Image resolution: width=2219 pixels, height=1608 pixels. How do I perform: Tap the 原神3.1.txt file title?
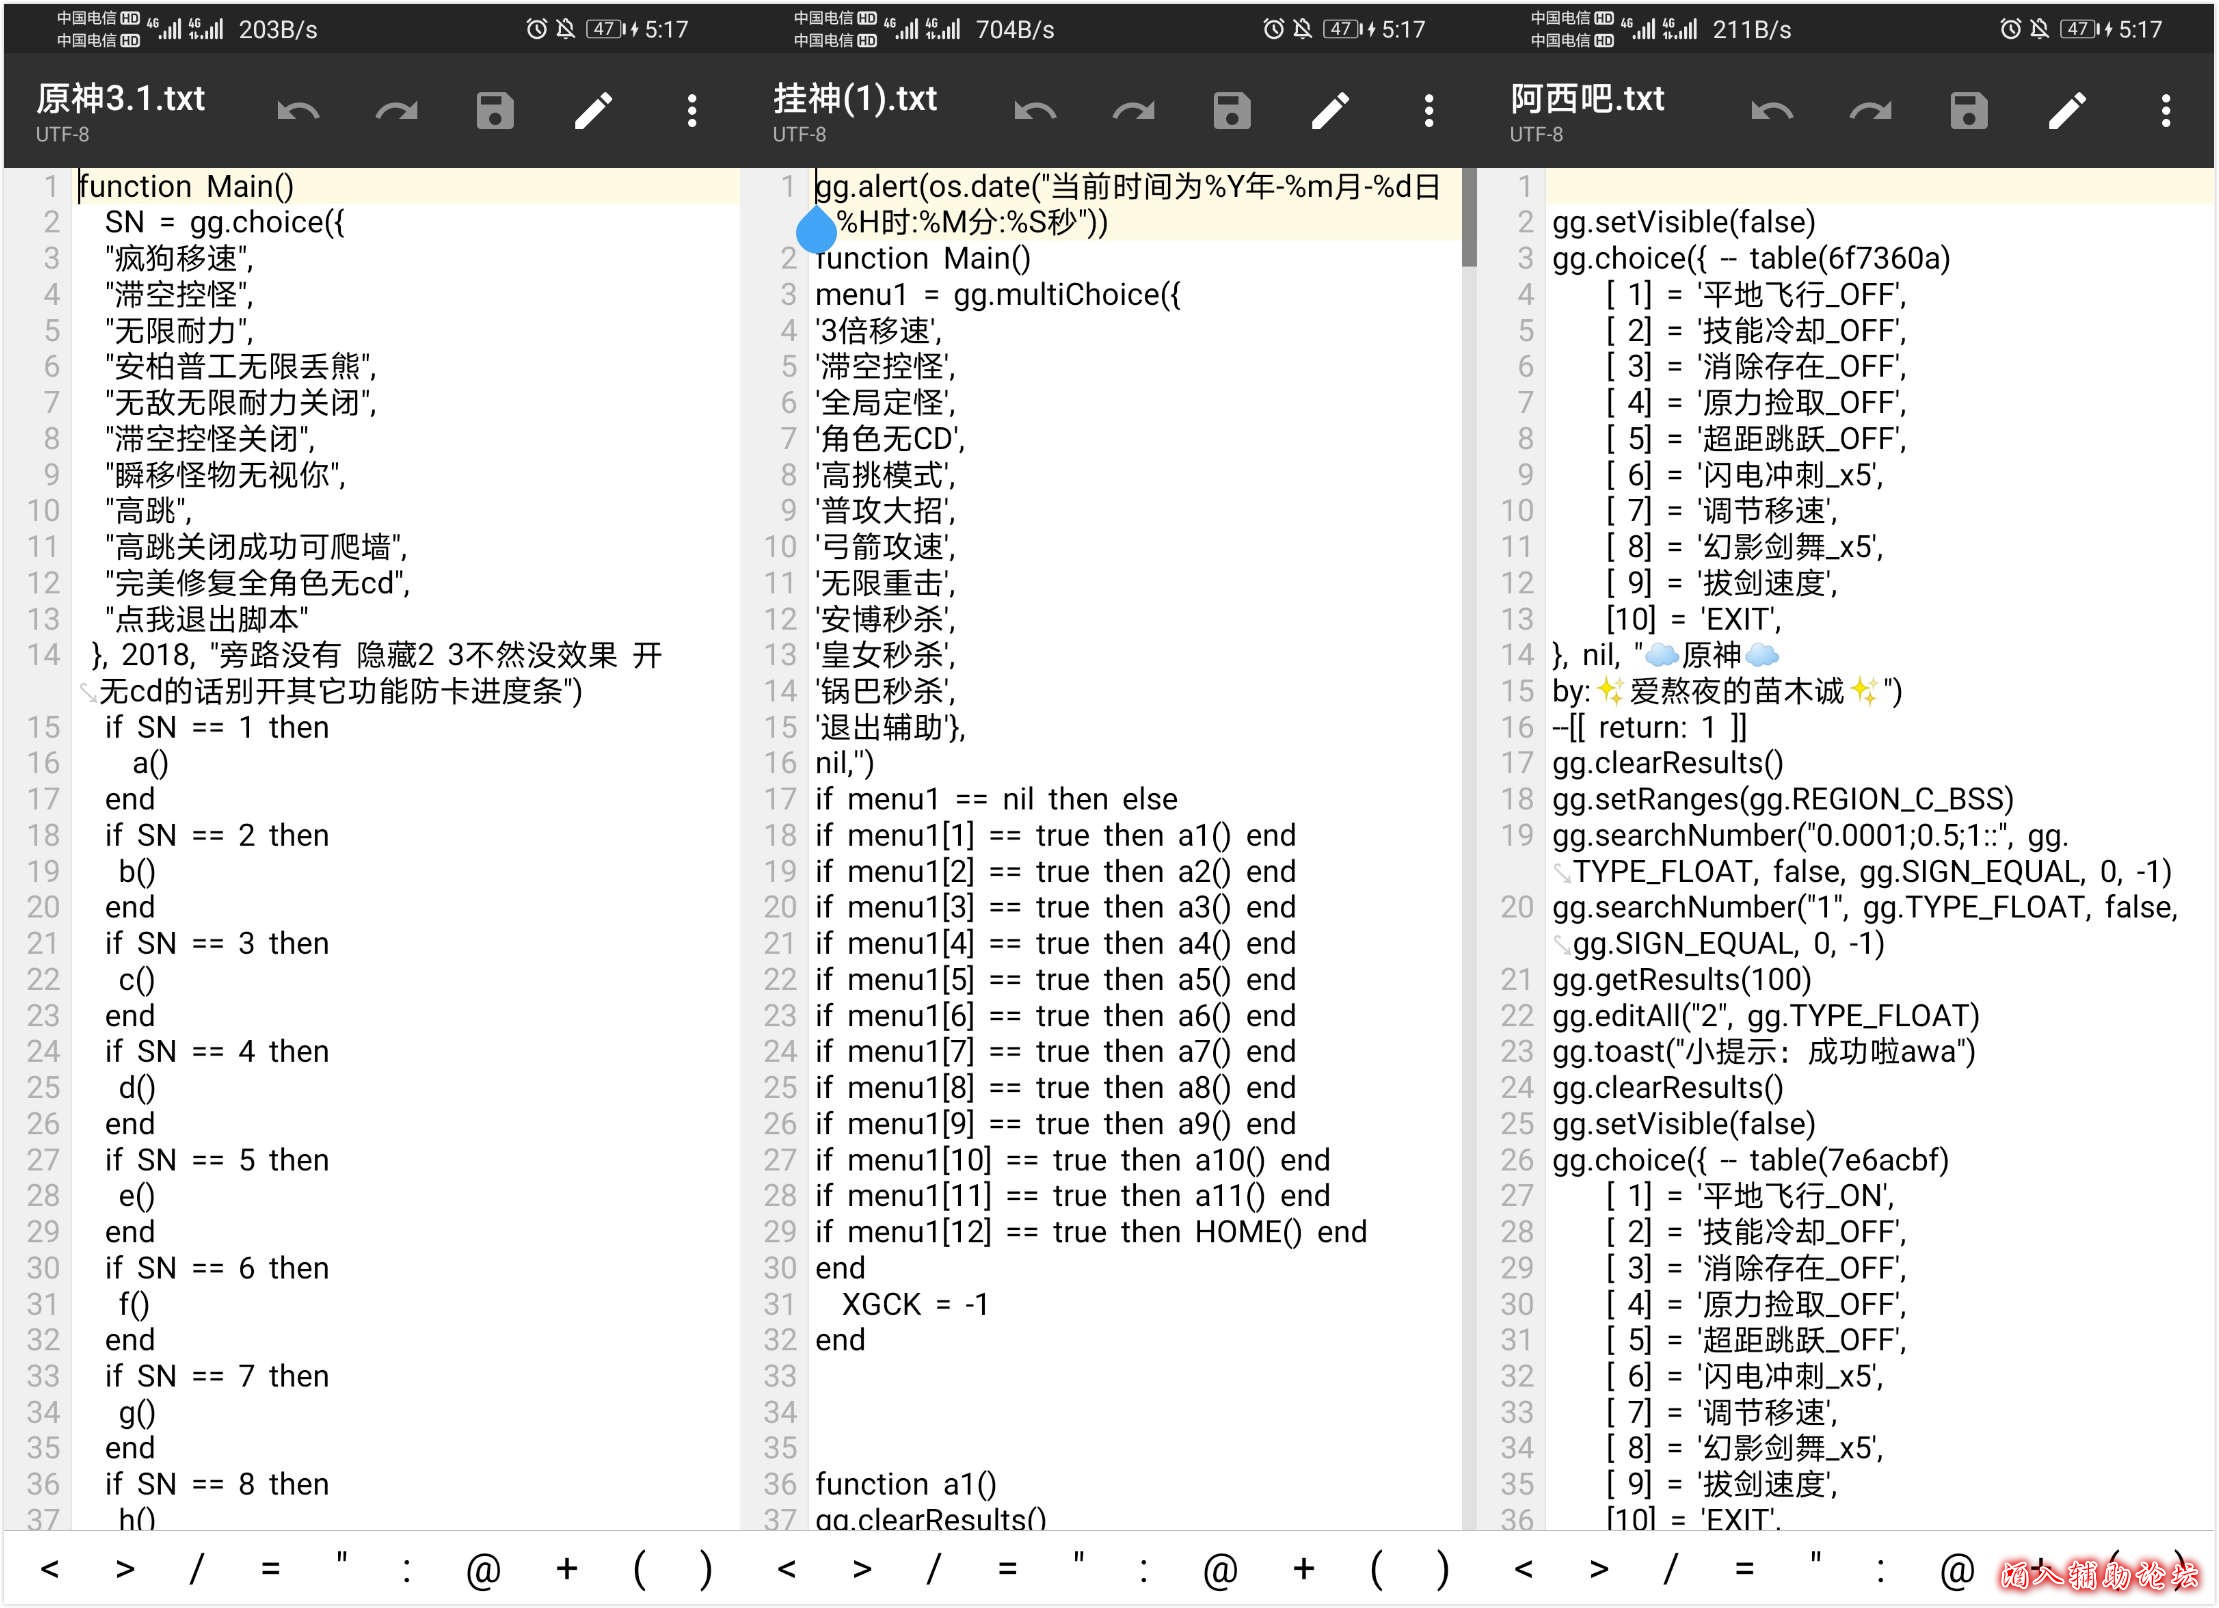click(x=121, y=99)
